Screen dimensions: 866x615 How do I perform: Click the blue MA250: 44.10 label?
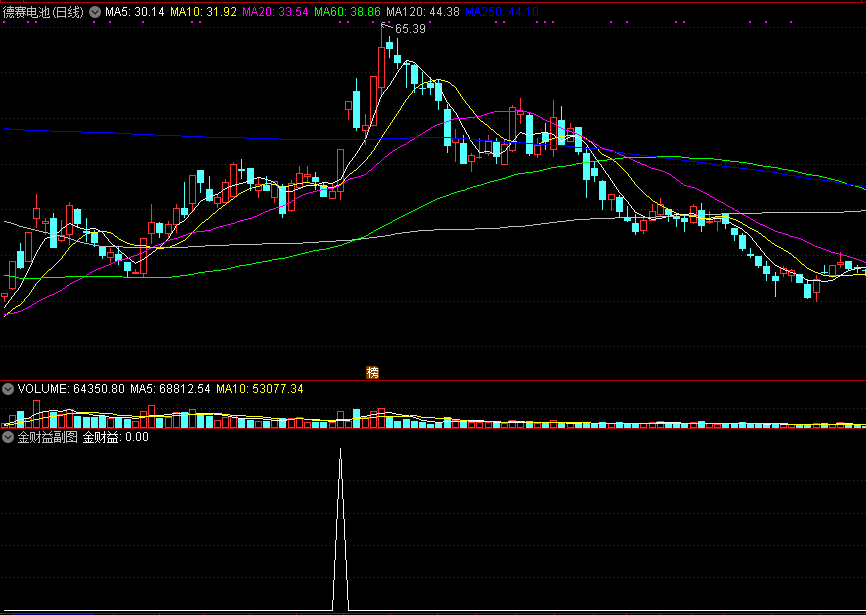pos(501,12)
